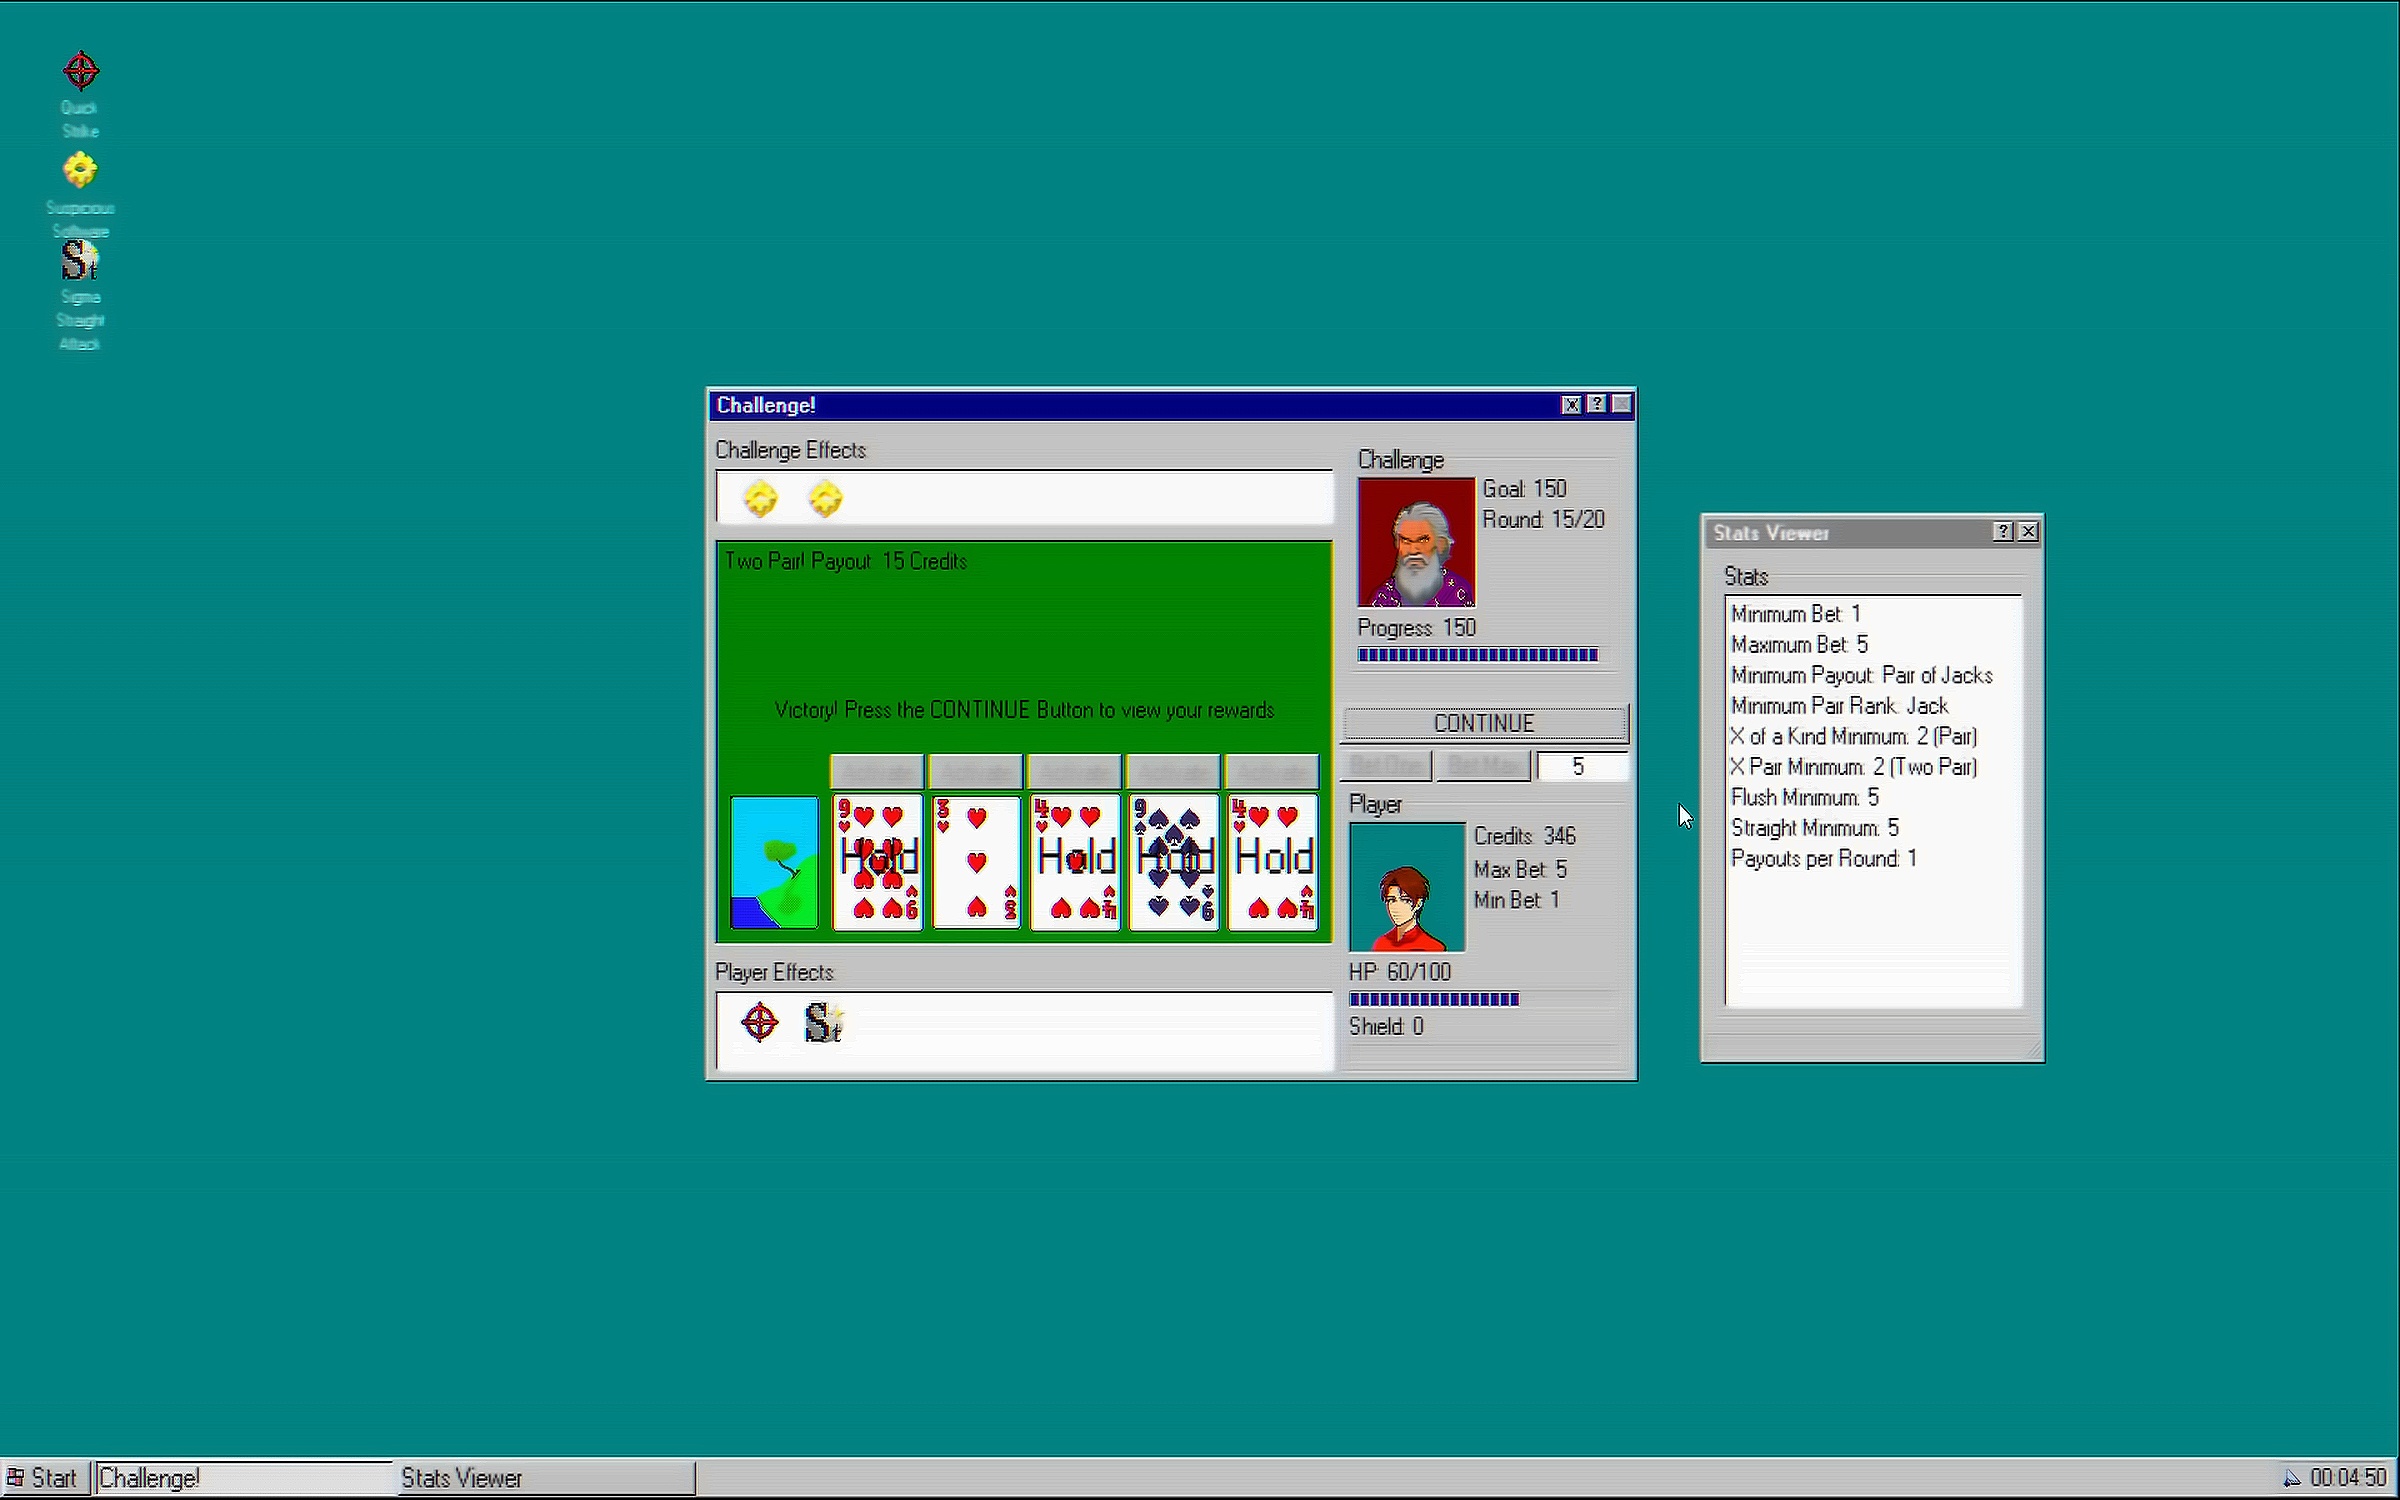The width and height of the screenshot is (2400, 1500).
Task: Click the wizard challenger portrait
Action: point(1416,542)
